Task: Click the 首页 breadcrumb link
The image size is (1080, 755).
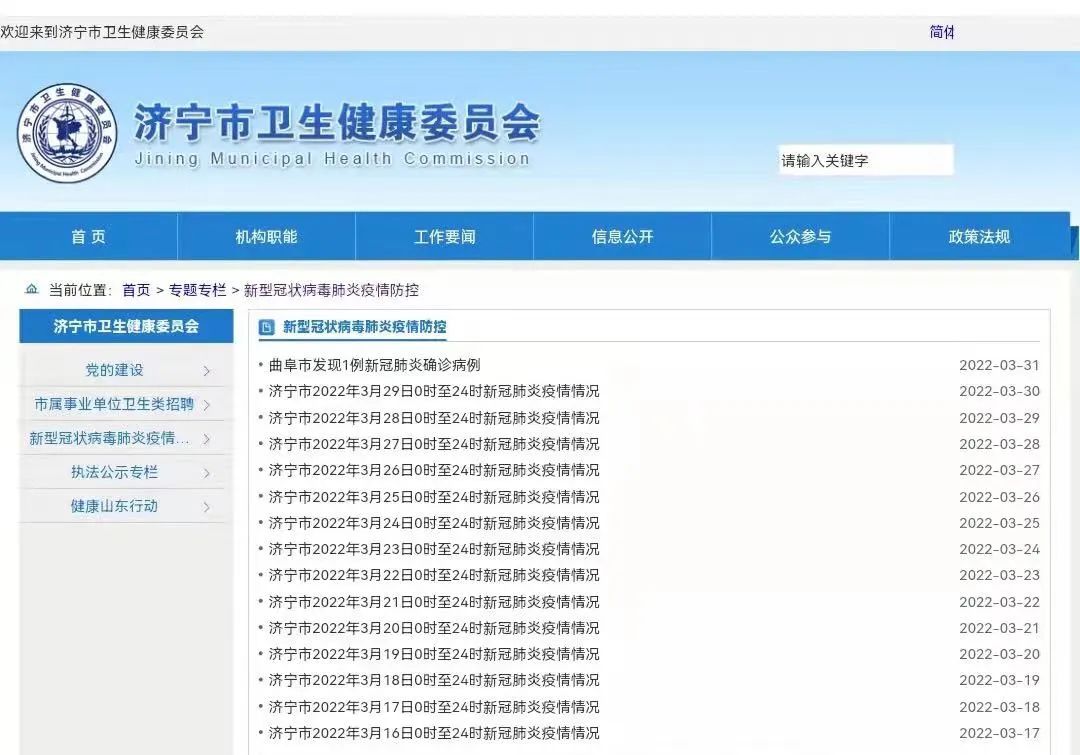Action: coord(136,290)
